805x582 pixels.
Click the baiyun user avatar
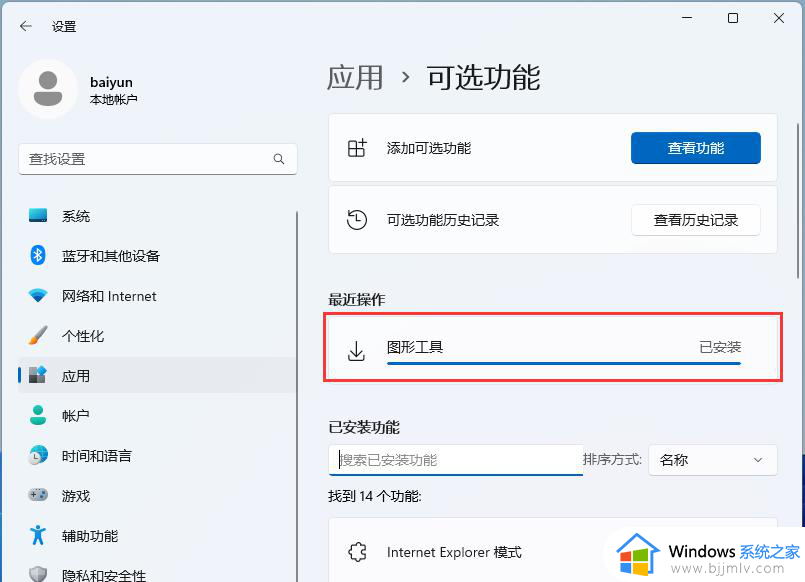click(x=48, y=89)
